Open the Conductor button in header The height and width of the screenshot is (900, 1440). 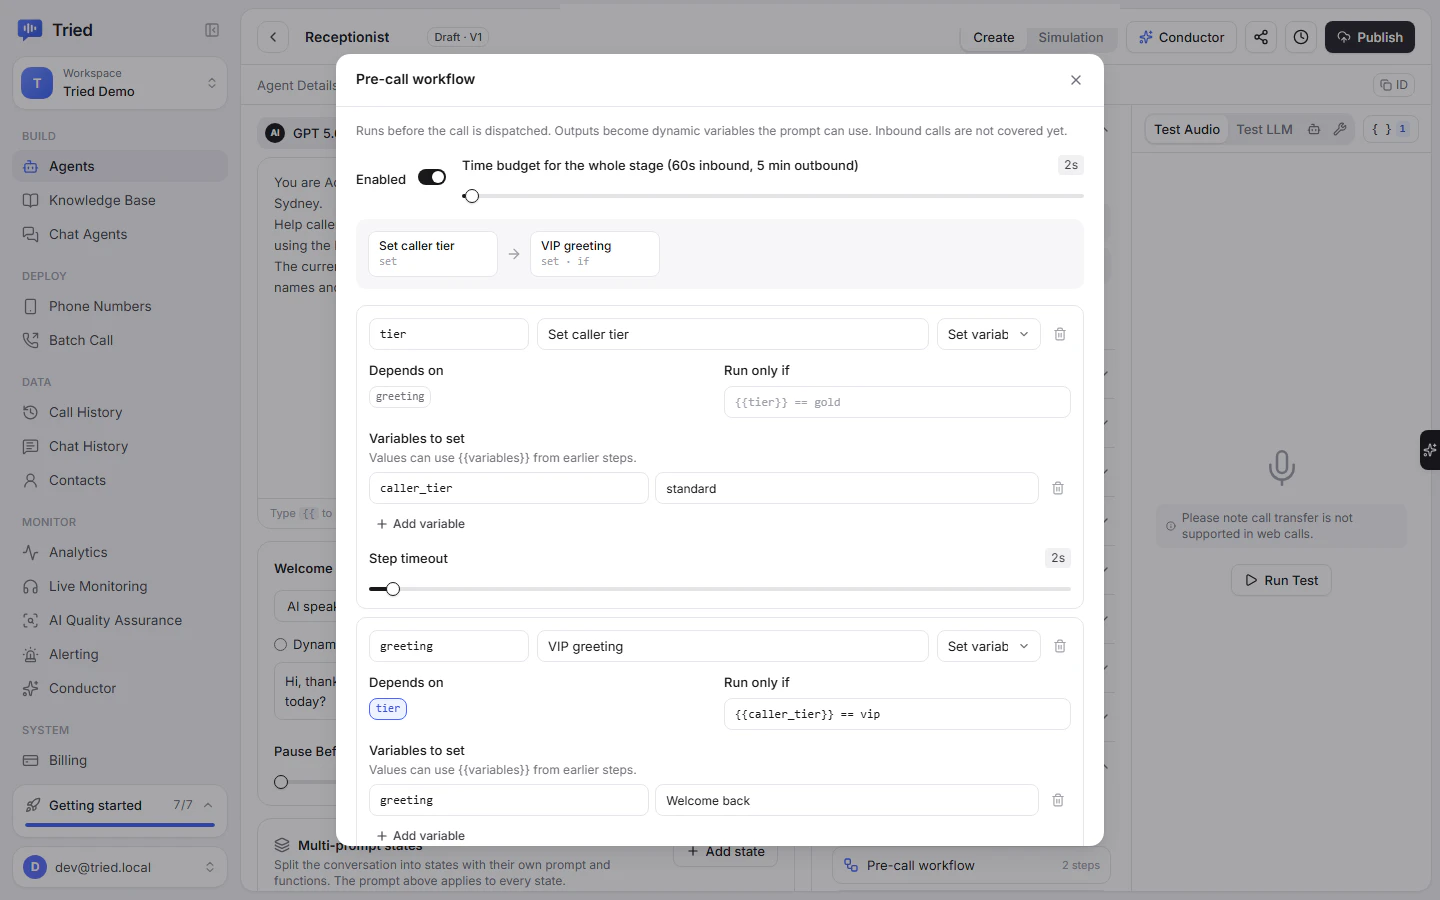pyautogui.click(x=1181, y=37)
